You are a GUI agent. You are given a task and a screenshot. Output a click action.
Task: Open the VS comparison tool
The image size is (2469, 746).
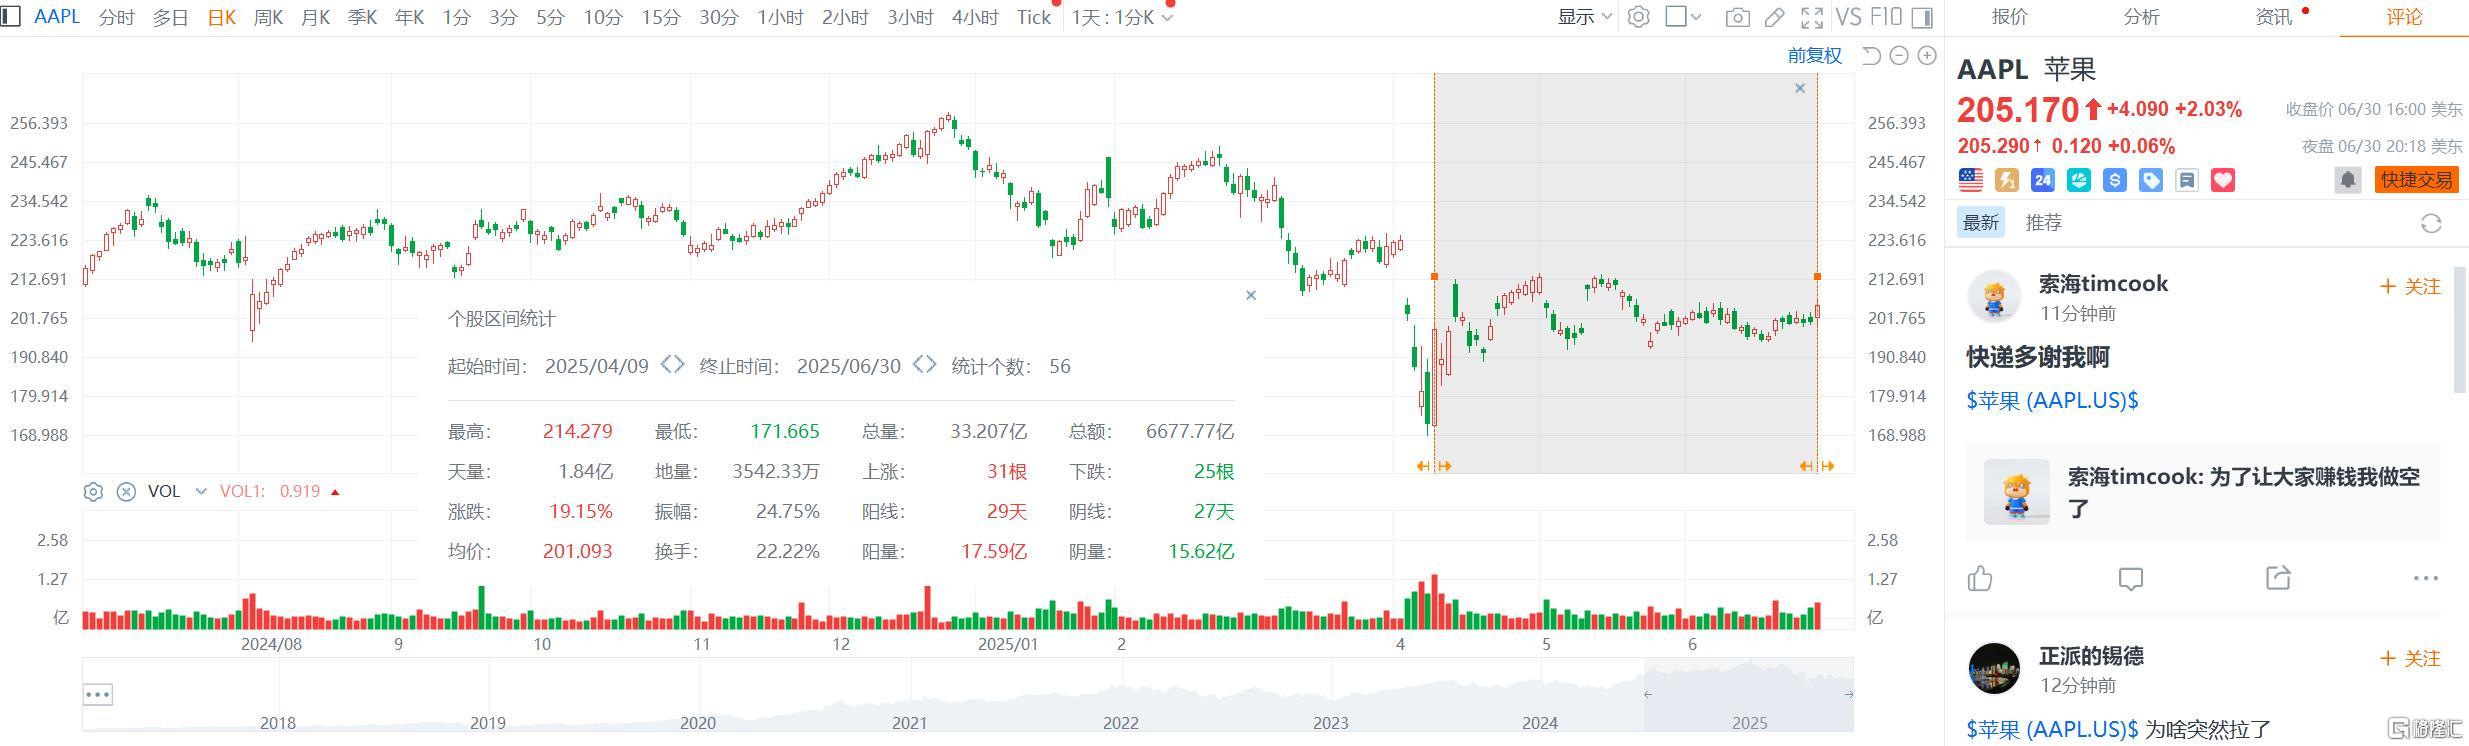tap(1848, 17)
